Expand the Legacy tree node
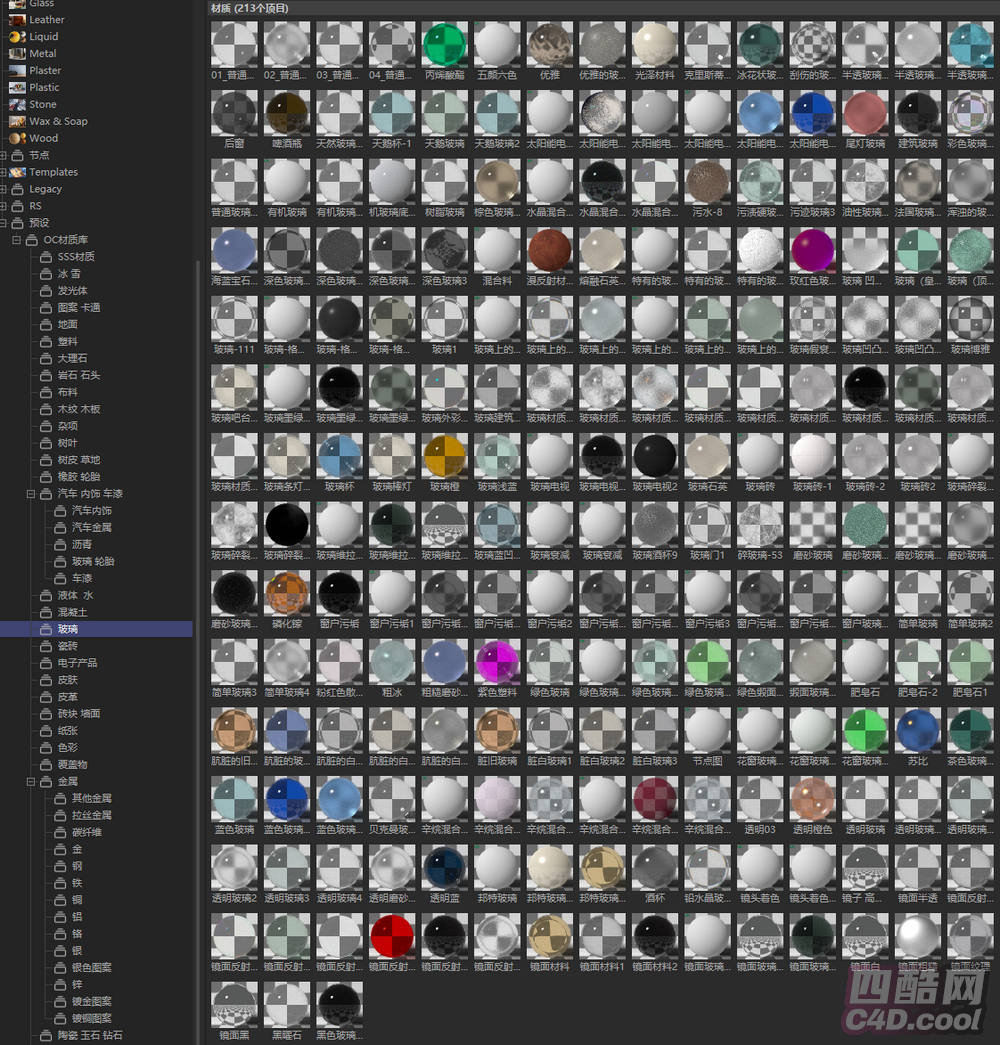Image resolution: width=1000 pixels, height=1045 pixels. [4, 189]
